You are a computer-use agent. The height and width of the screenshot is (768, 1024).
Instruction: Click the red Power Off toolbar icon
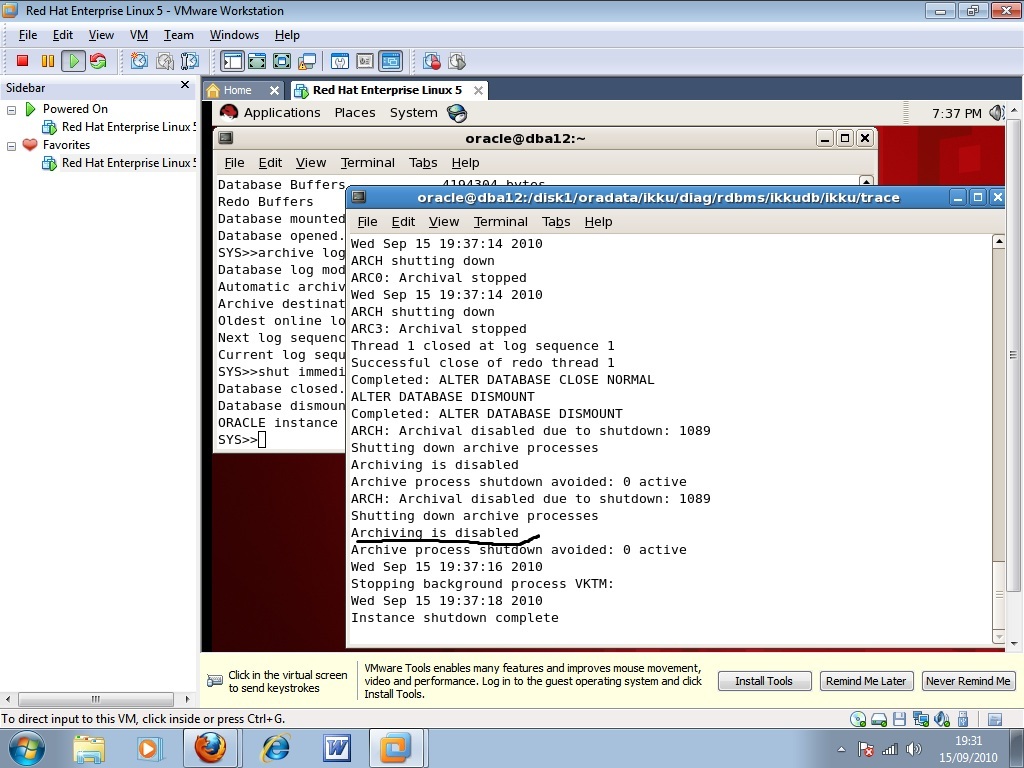click(x=22, y=61)
